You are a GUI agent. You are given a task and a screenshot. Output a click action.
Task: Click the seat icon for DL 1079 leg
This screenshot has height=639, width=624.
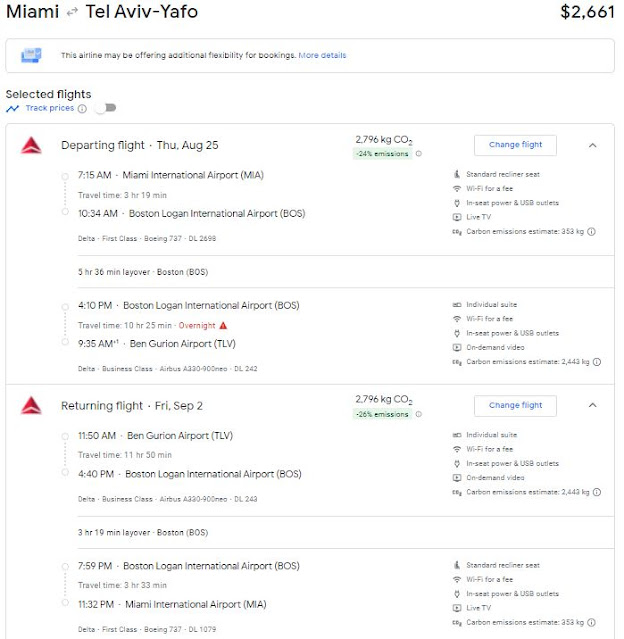point(457,565)
